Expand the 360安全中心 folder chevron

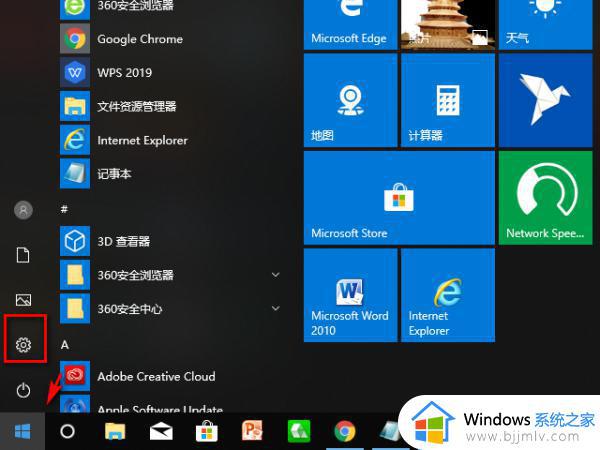pyautogui.click(x=276, y=308)
